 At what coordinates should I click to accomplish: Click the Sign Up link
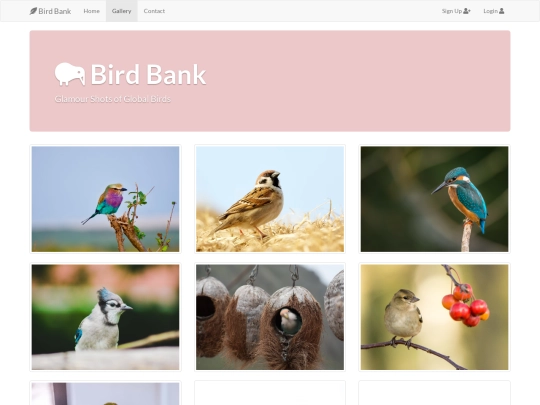[x=456, y=11]
